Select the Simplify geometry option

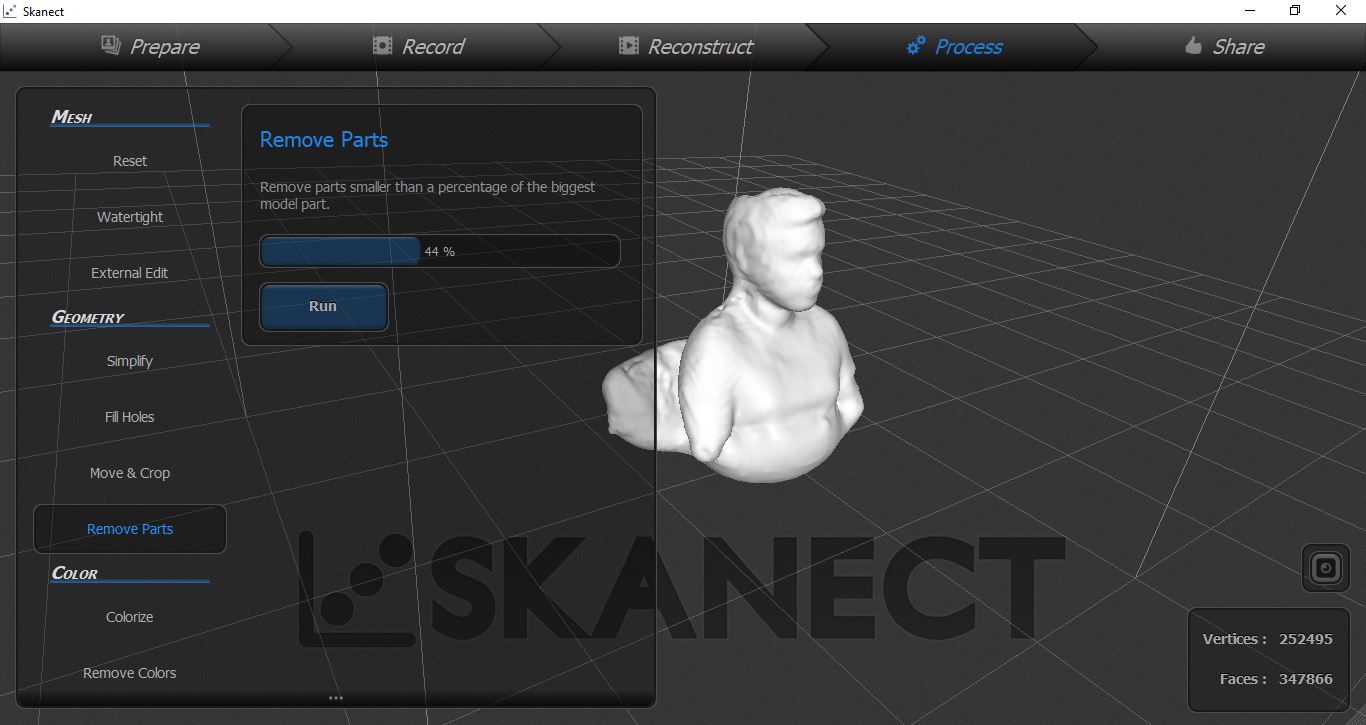click(130, 361)
